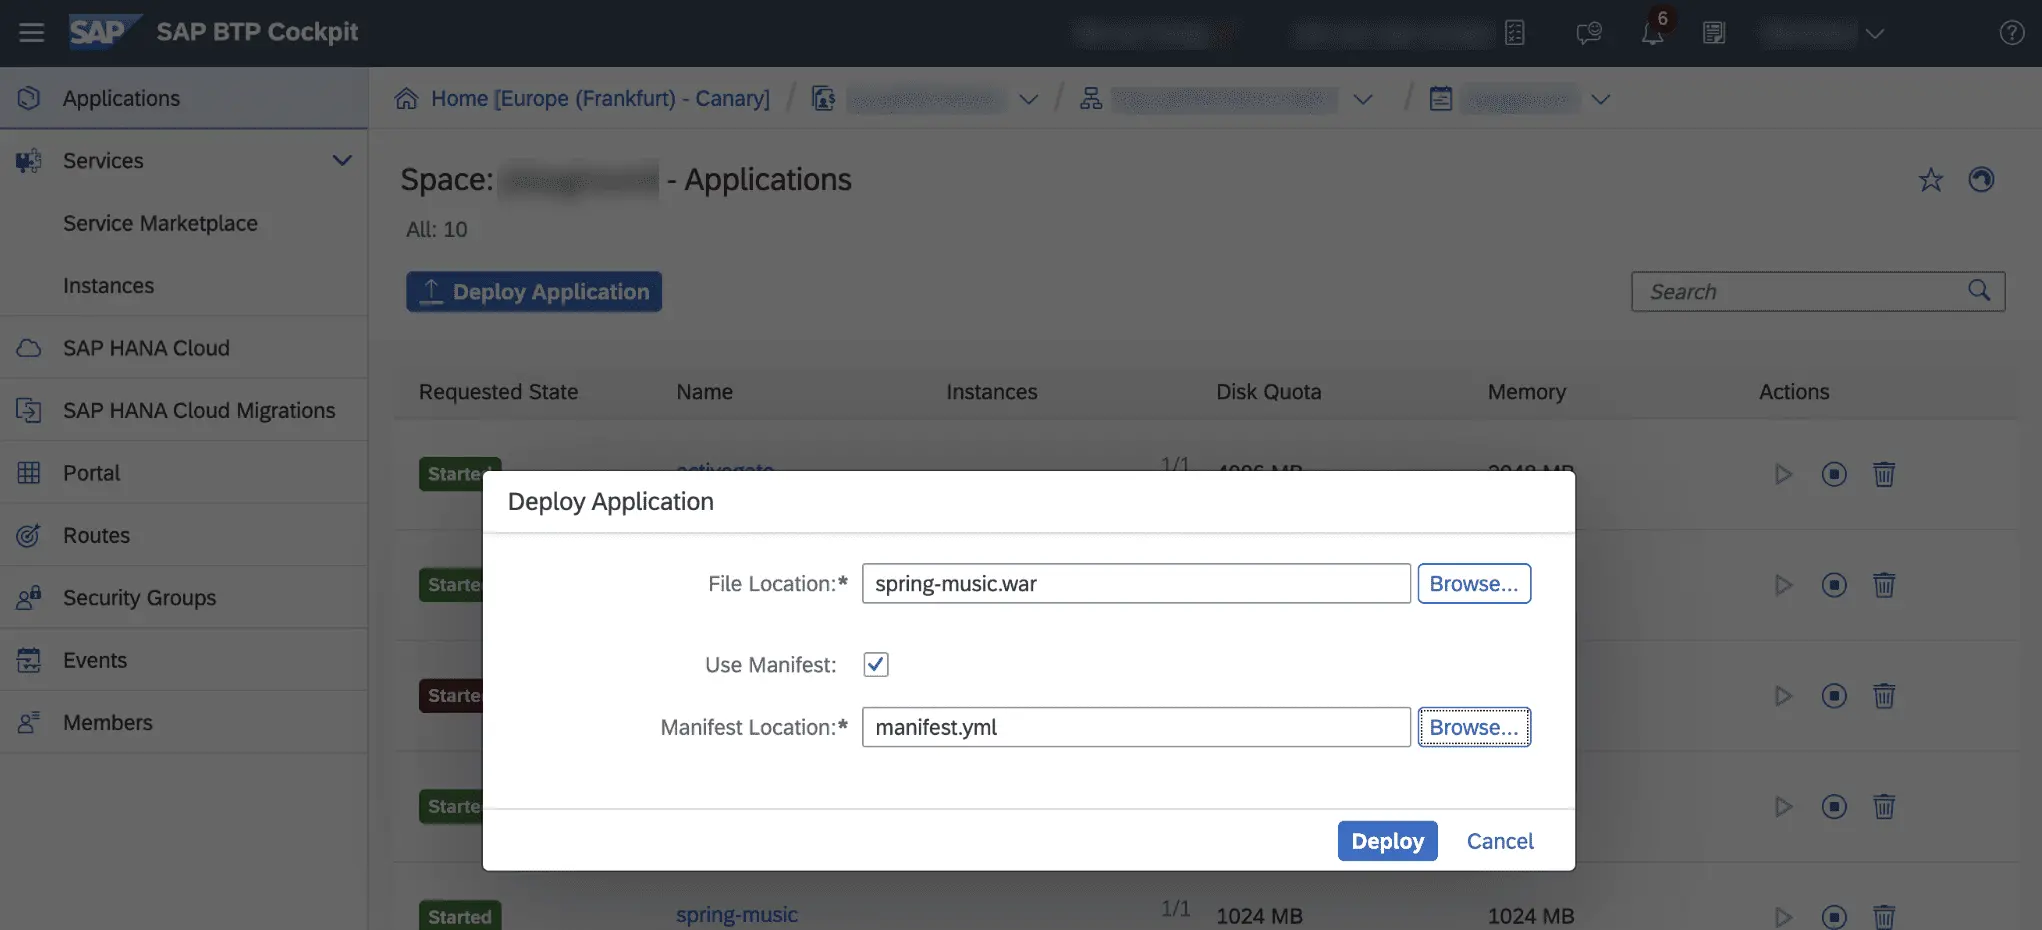Start the third listed application
The height and width of the screenshot is (930, 2042).
(x=1782, y=696)
